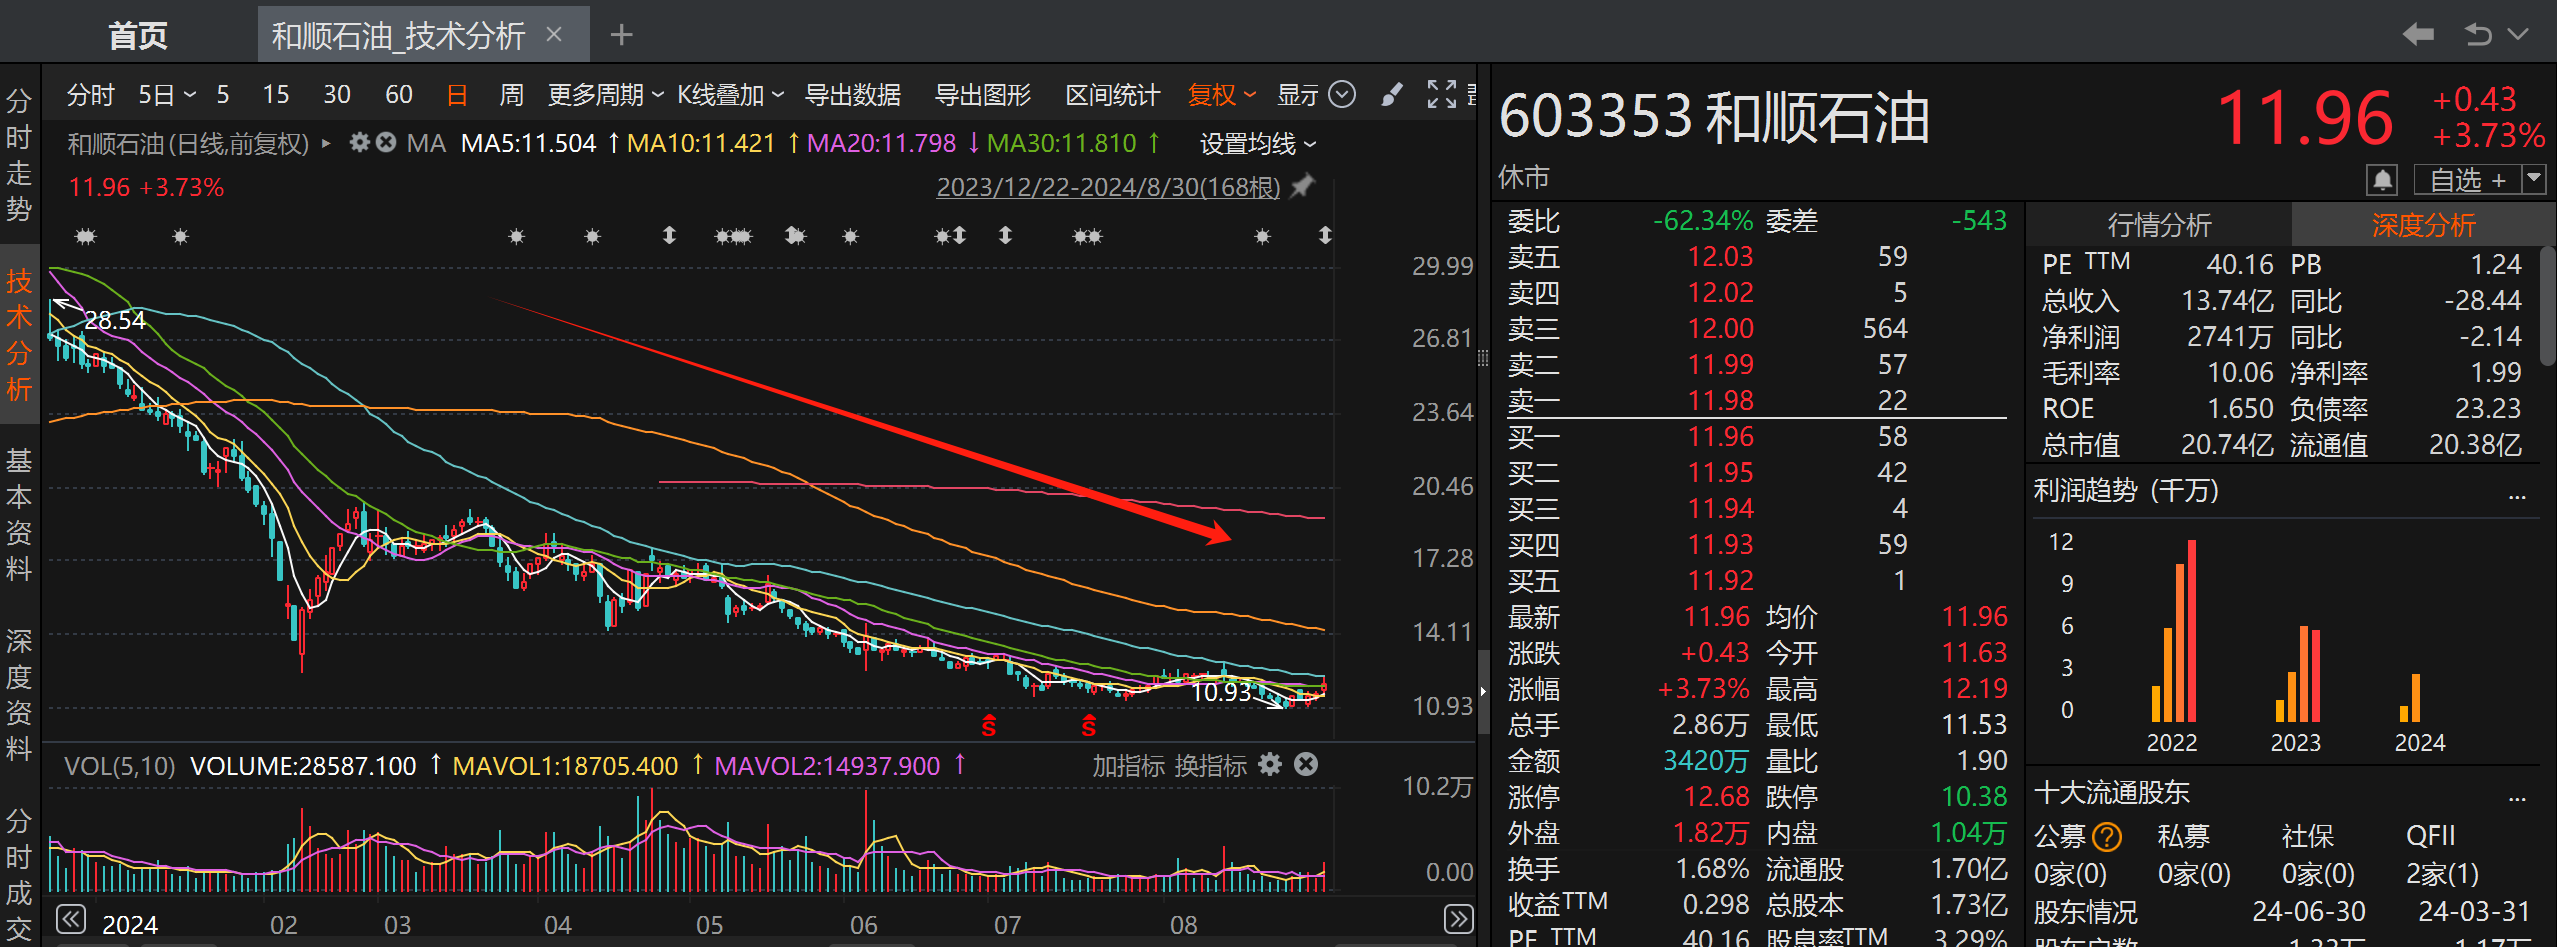Switch to the 深度分析 tab
This screenshot has width=2557, height=947.
[2423, 225]
